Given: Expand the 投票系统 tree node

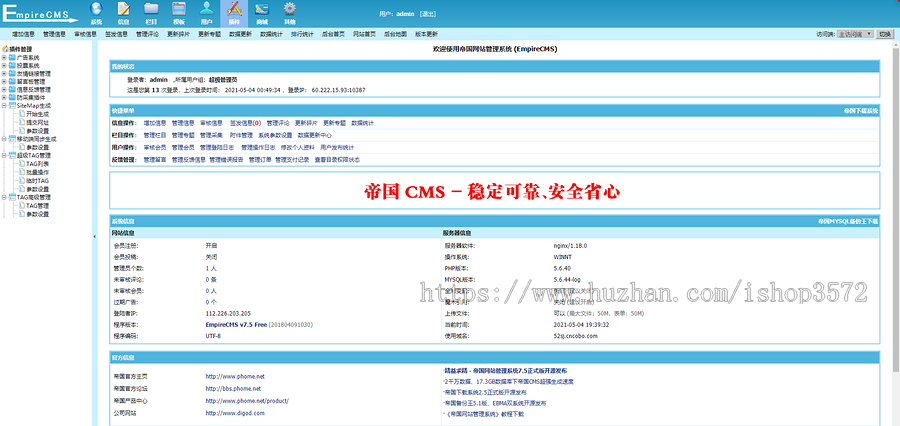Looking at the screenshot, I should (5, 65).
